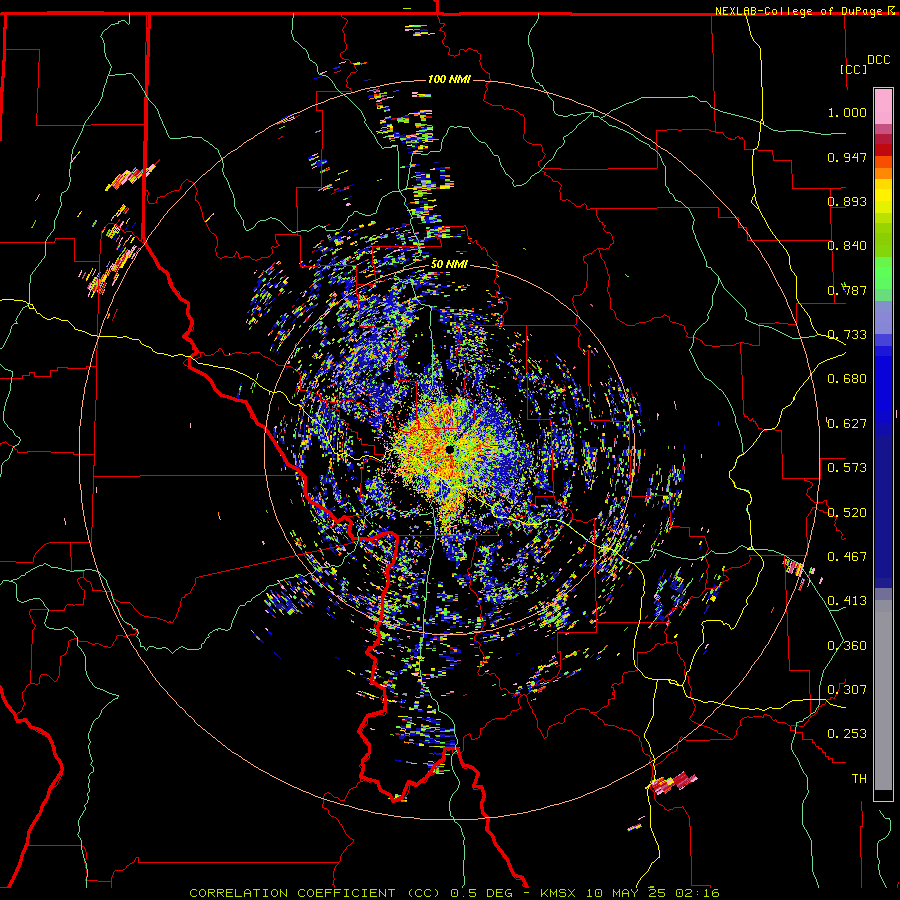Click the black radar site dot at center

tap(449, 449)
